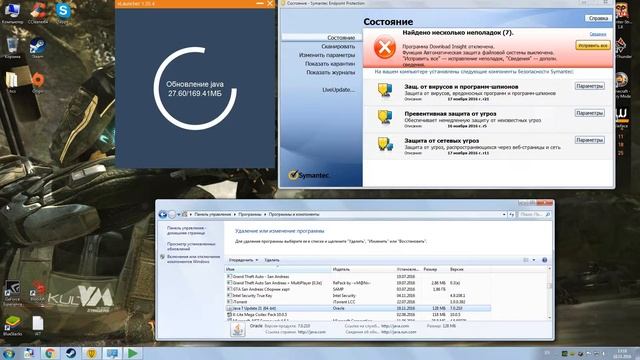
Task: Open the view-mode dropdown in Programs toolbar
Action: [x=534, y=260]
